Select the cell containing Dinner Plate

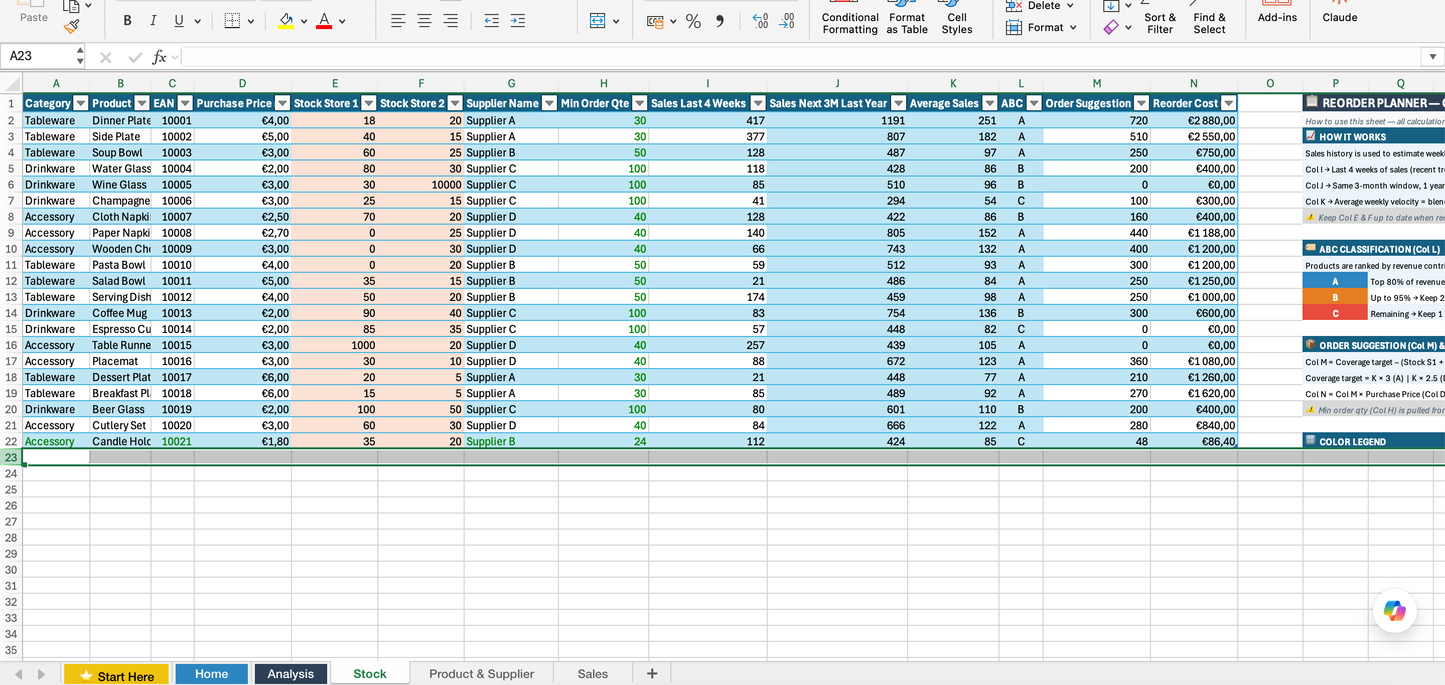(121, 120)
